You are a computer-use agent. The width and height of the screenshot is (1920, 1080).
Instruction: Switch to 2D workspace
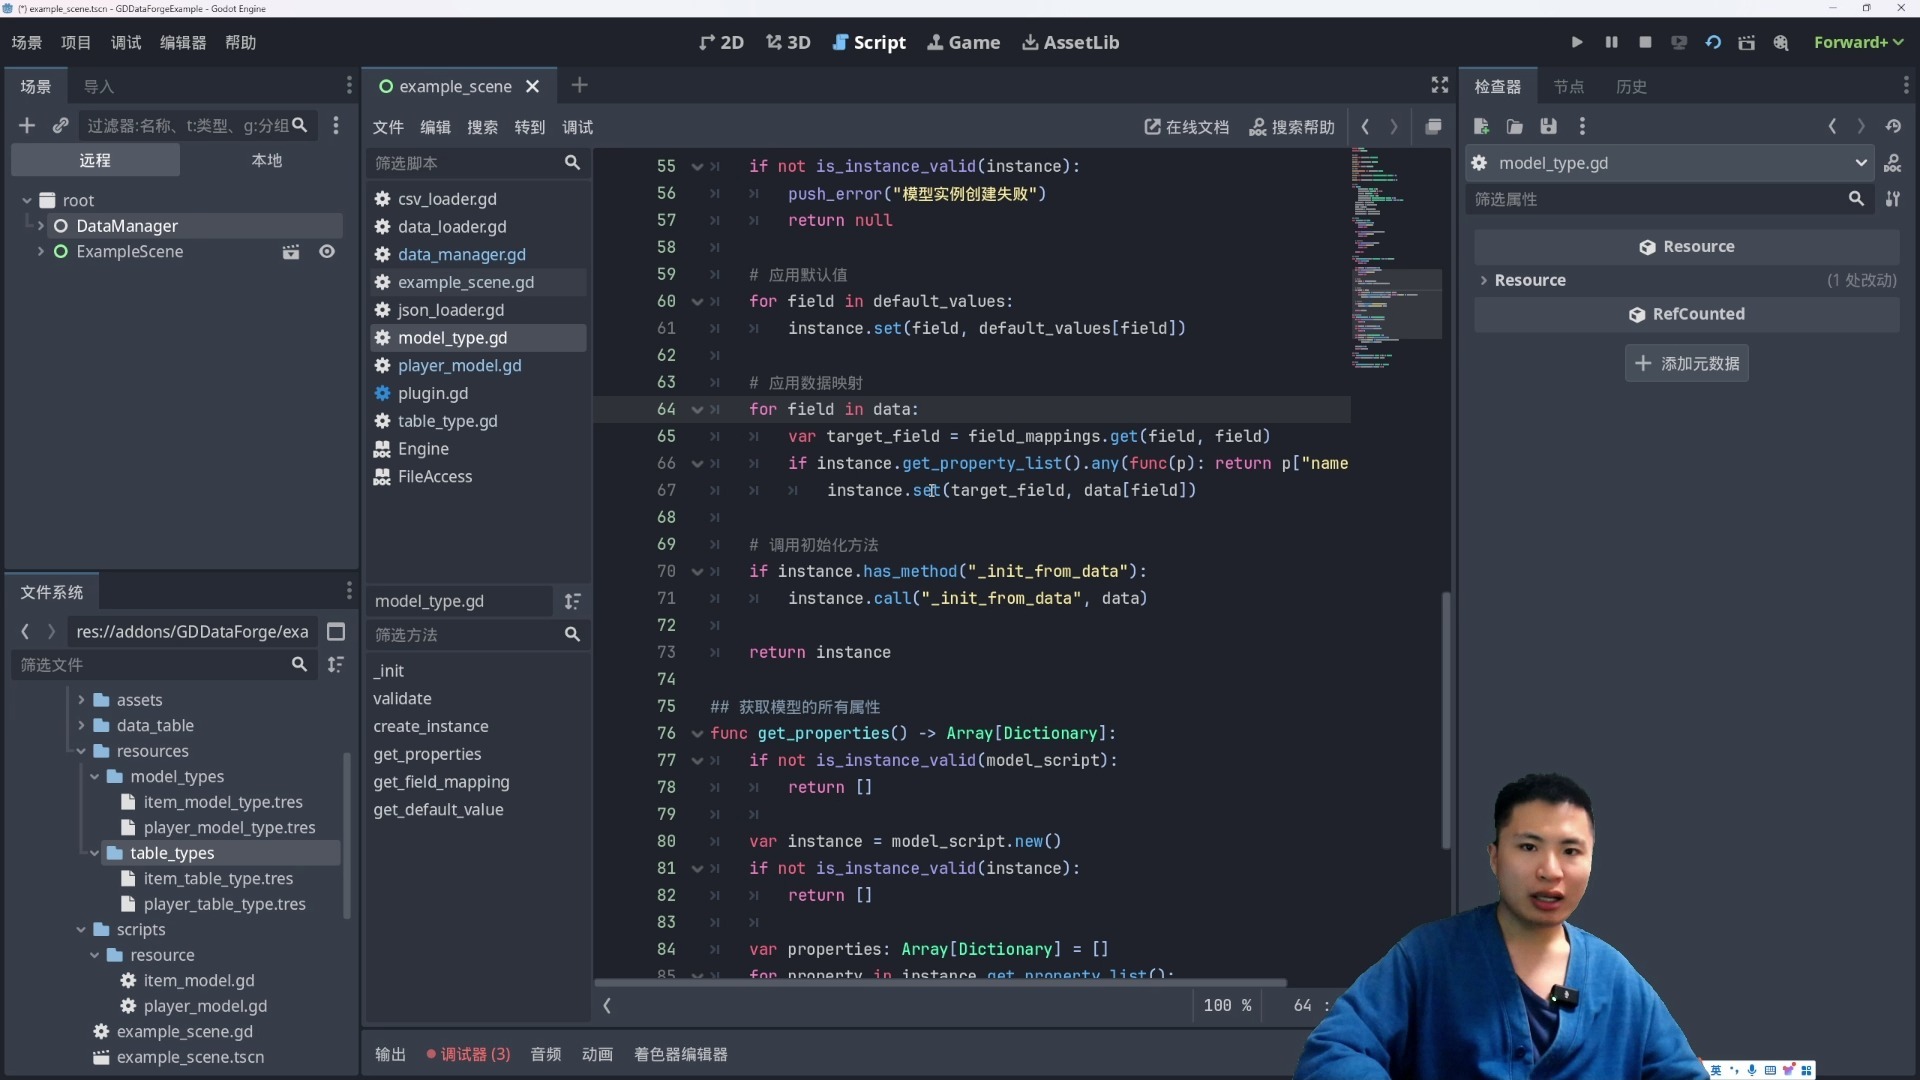coord(721,42)
